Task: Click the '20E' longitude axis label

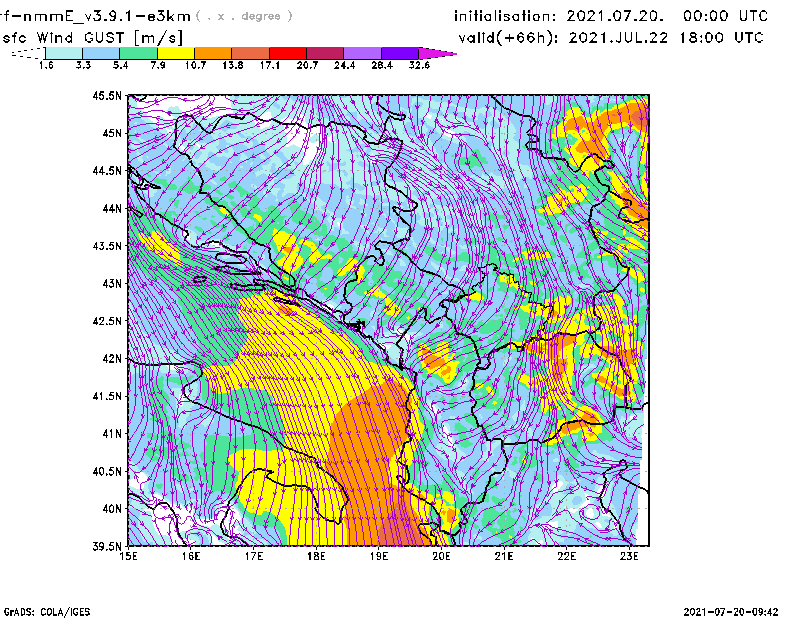Action: 441,556
